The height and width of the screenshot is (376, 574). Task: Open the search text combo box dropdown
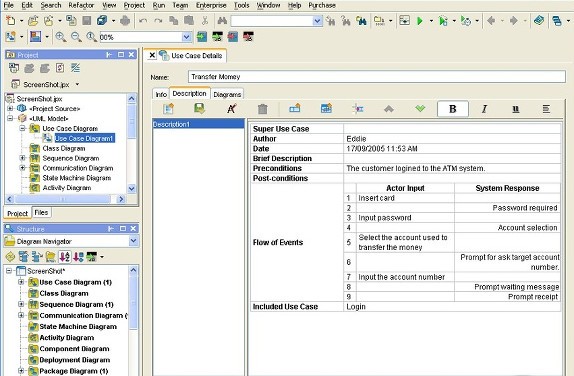[x=317, y=21]
